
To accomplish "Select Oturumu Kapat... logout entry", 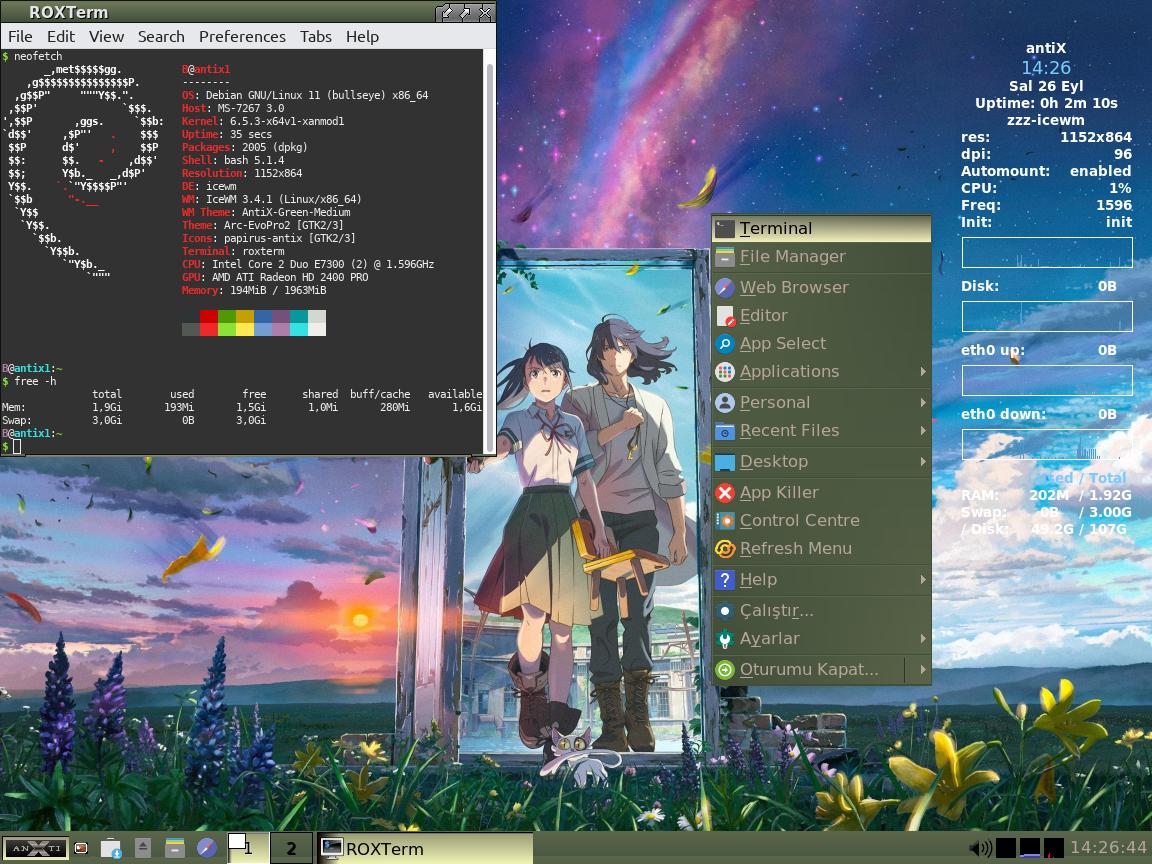I will tap(808, 669).
